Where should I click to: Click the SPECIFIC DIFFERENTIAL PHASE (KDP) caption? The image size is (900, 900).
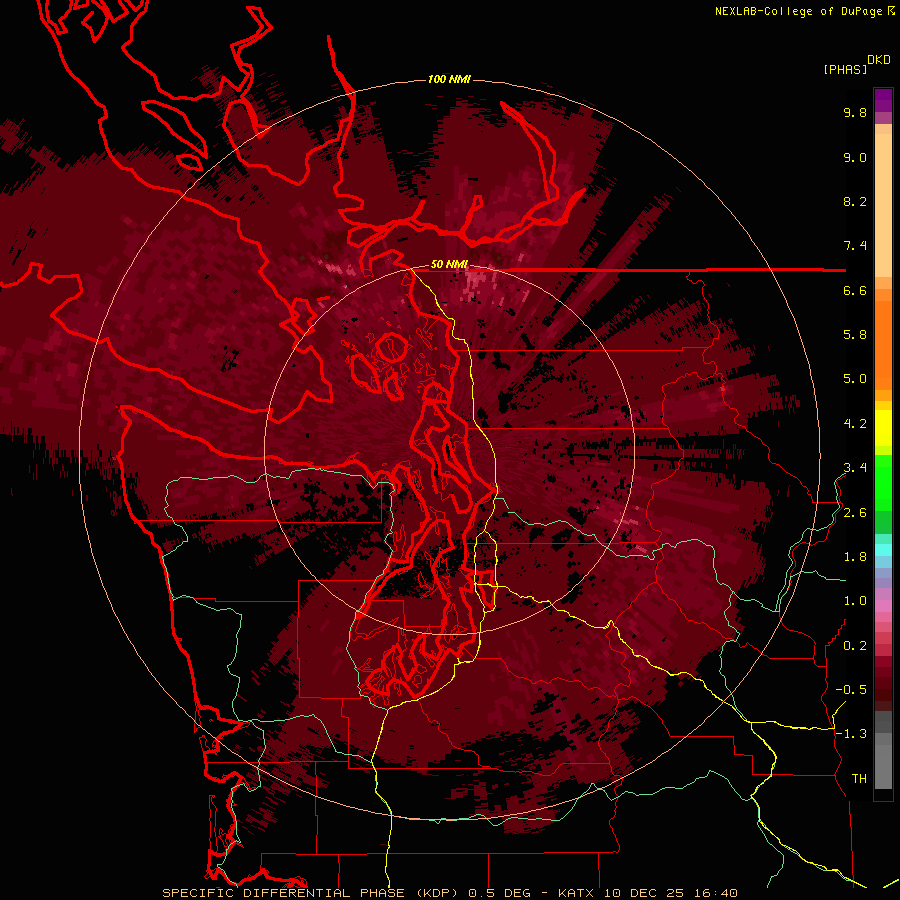click(x=310, y=893)
